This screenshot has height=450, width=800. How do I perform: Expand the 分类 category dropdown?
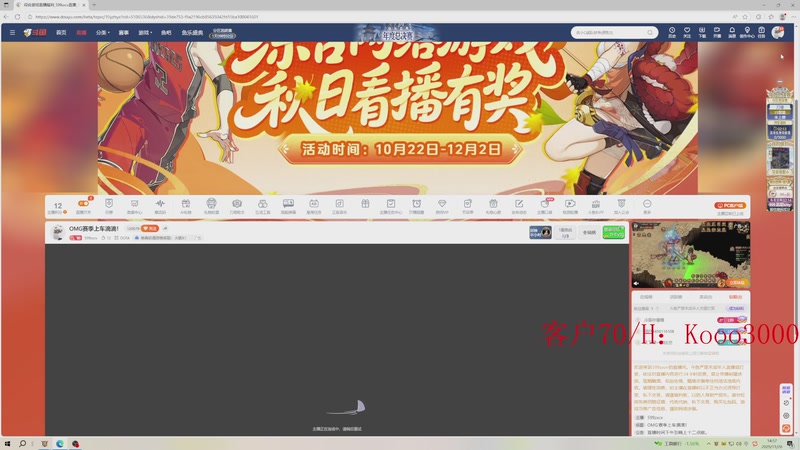click(103, 32)
